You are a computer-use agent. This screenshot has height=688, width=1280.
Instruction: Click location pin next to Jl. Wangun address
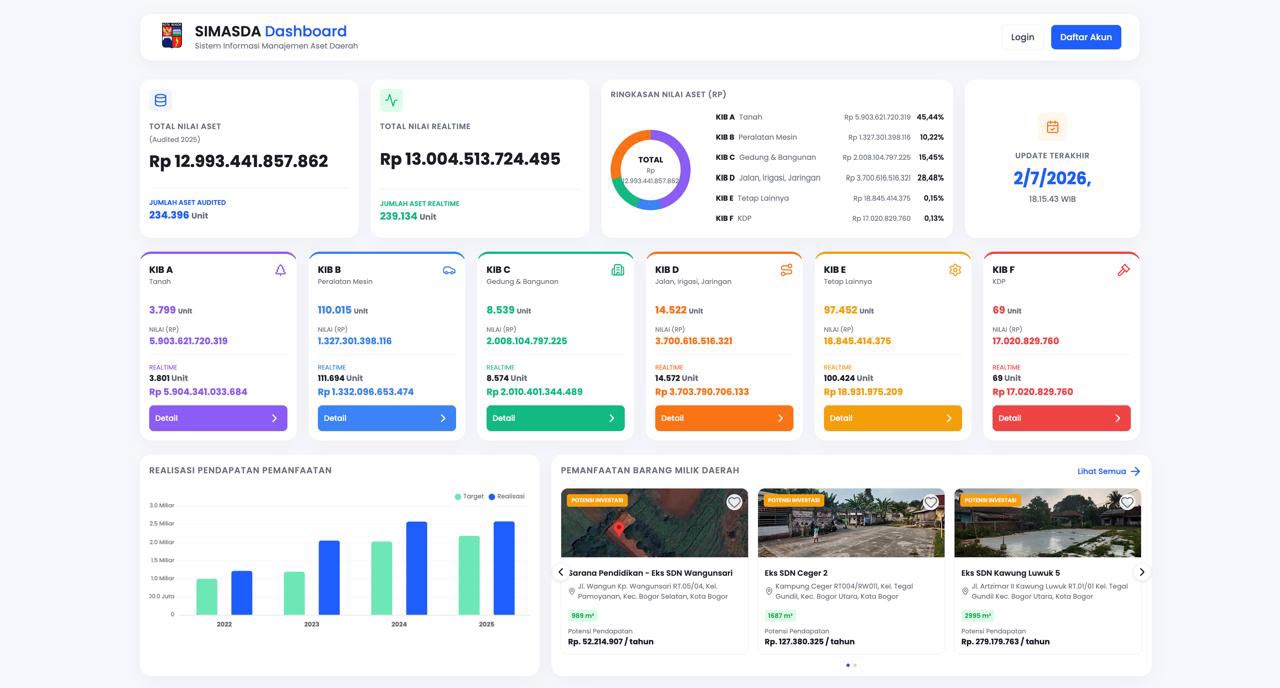(572, 592)
